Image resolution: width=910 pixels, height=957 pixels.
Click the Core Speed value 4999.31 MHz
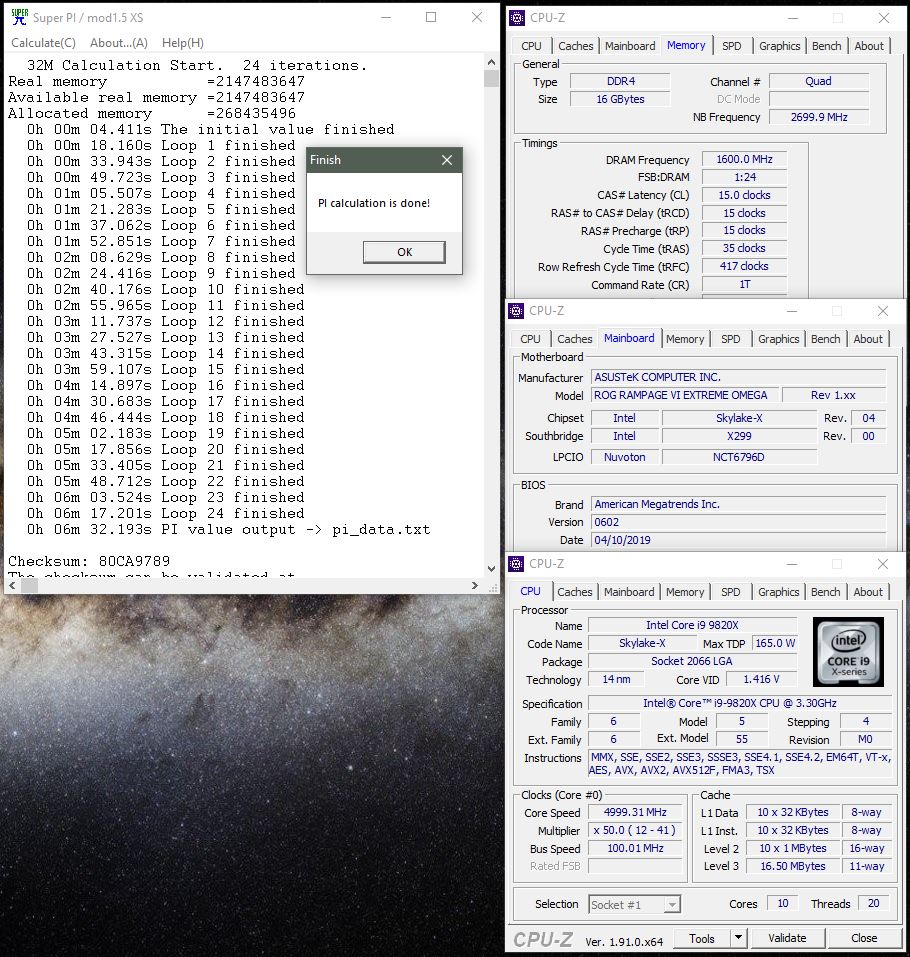coord(635,812)
